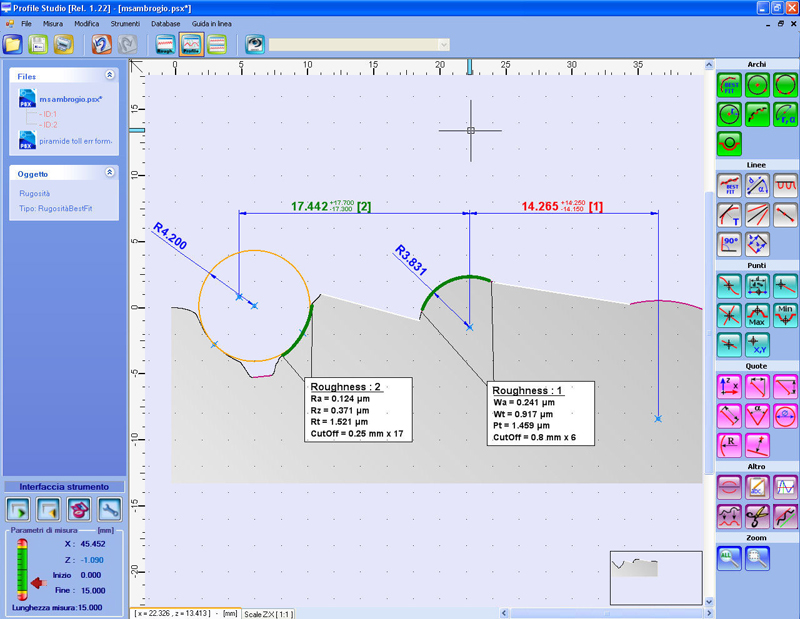Select the diameter dimension tool
The width and height of the screenshot is (800, 619).
tap(785, 415)
